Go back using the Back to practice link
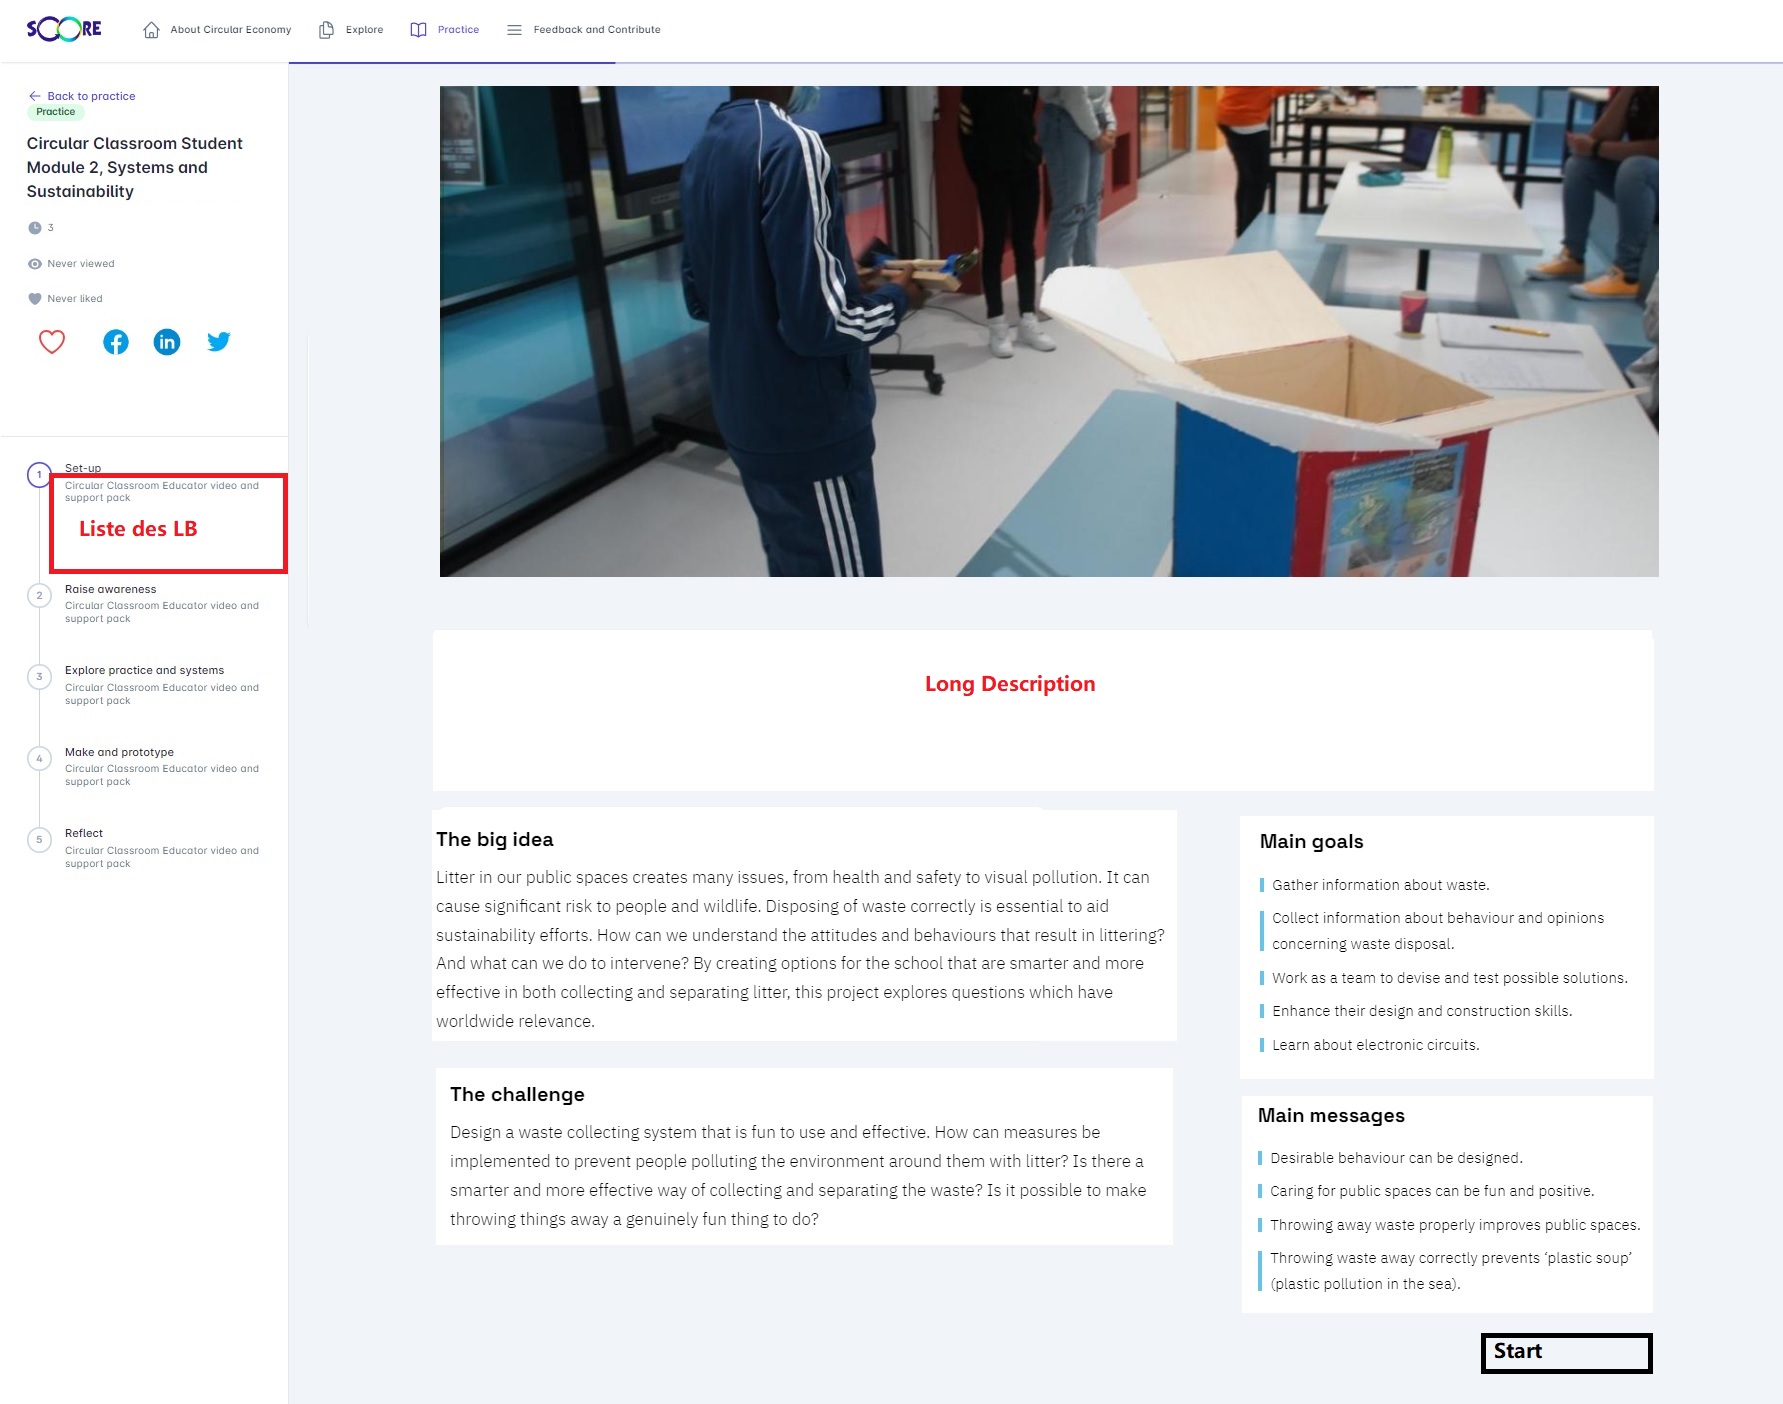The image size is (1783, 1404). [90, 96]
